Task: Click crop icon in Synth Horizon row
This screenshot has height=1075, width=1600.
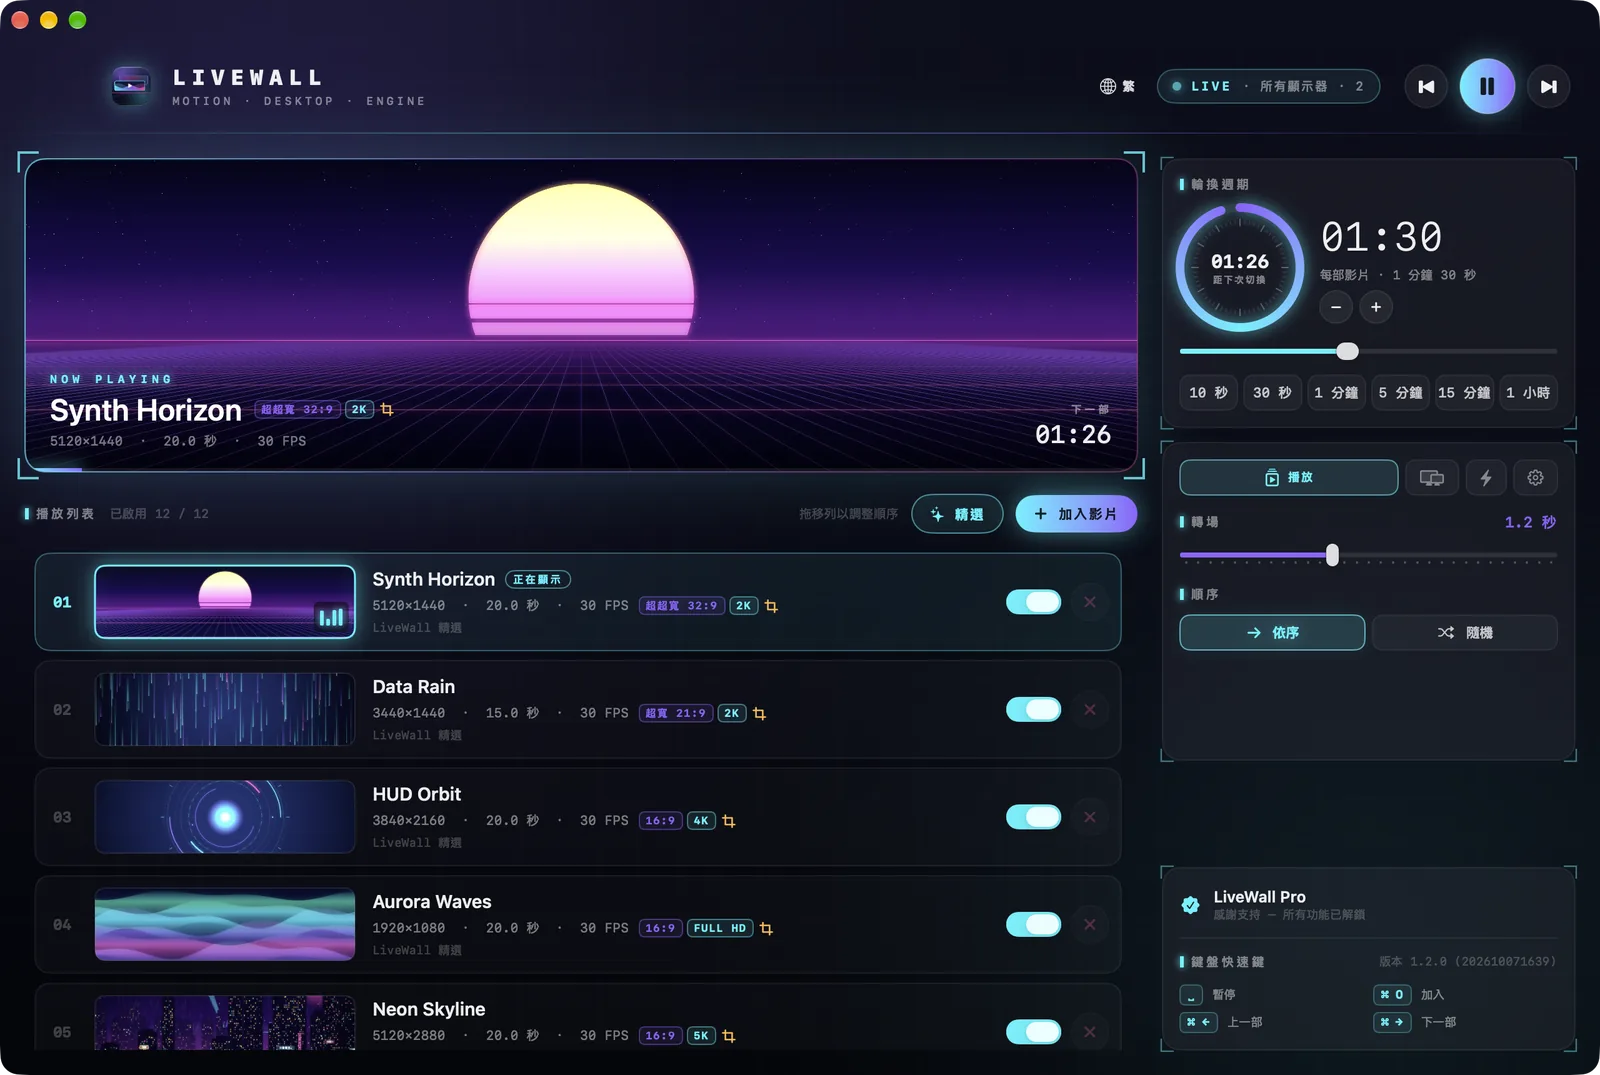Action: (771, 606)
